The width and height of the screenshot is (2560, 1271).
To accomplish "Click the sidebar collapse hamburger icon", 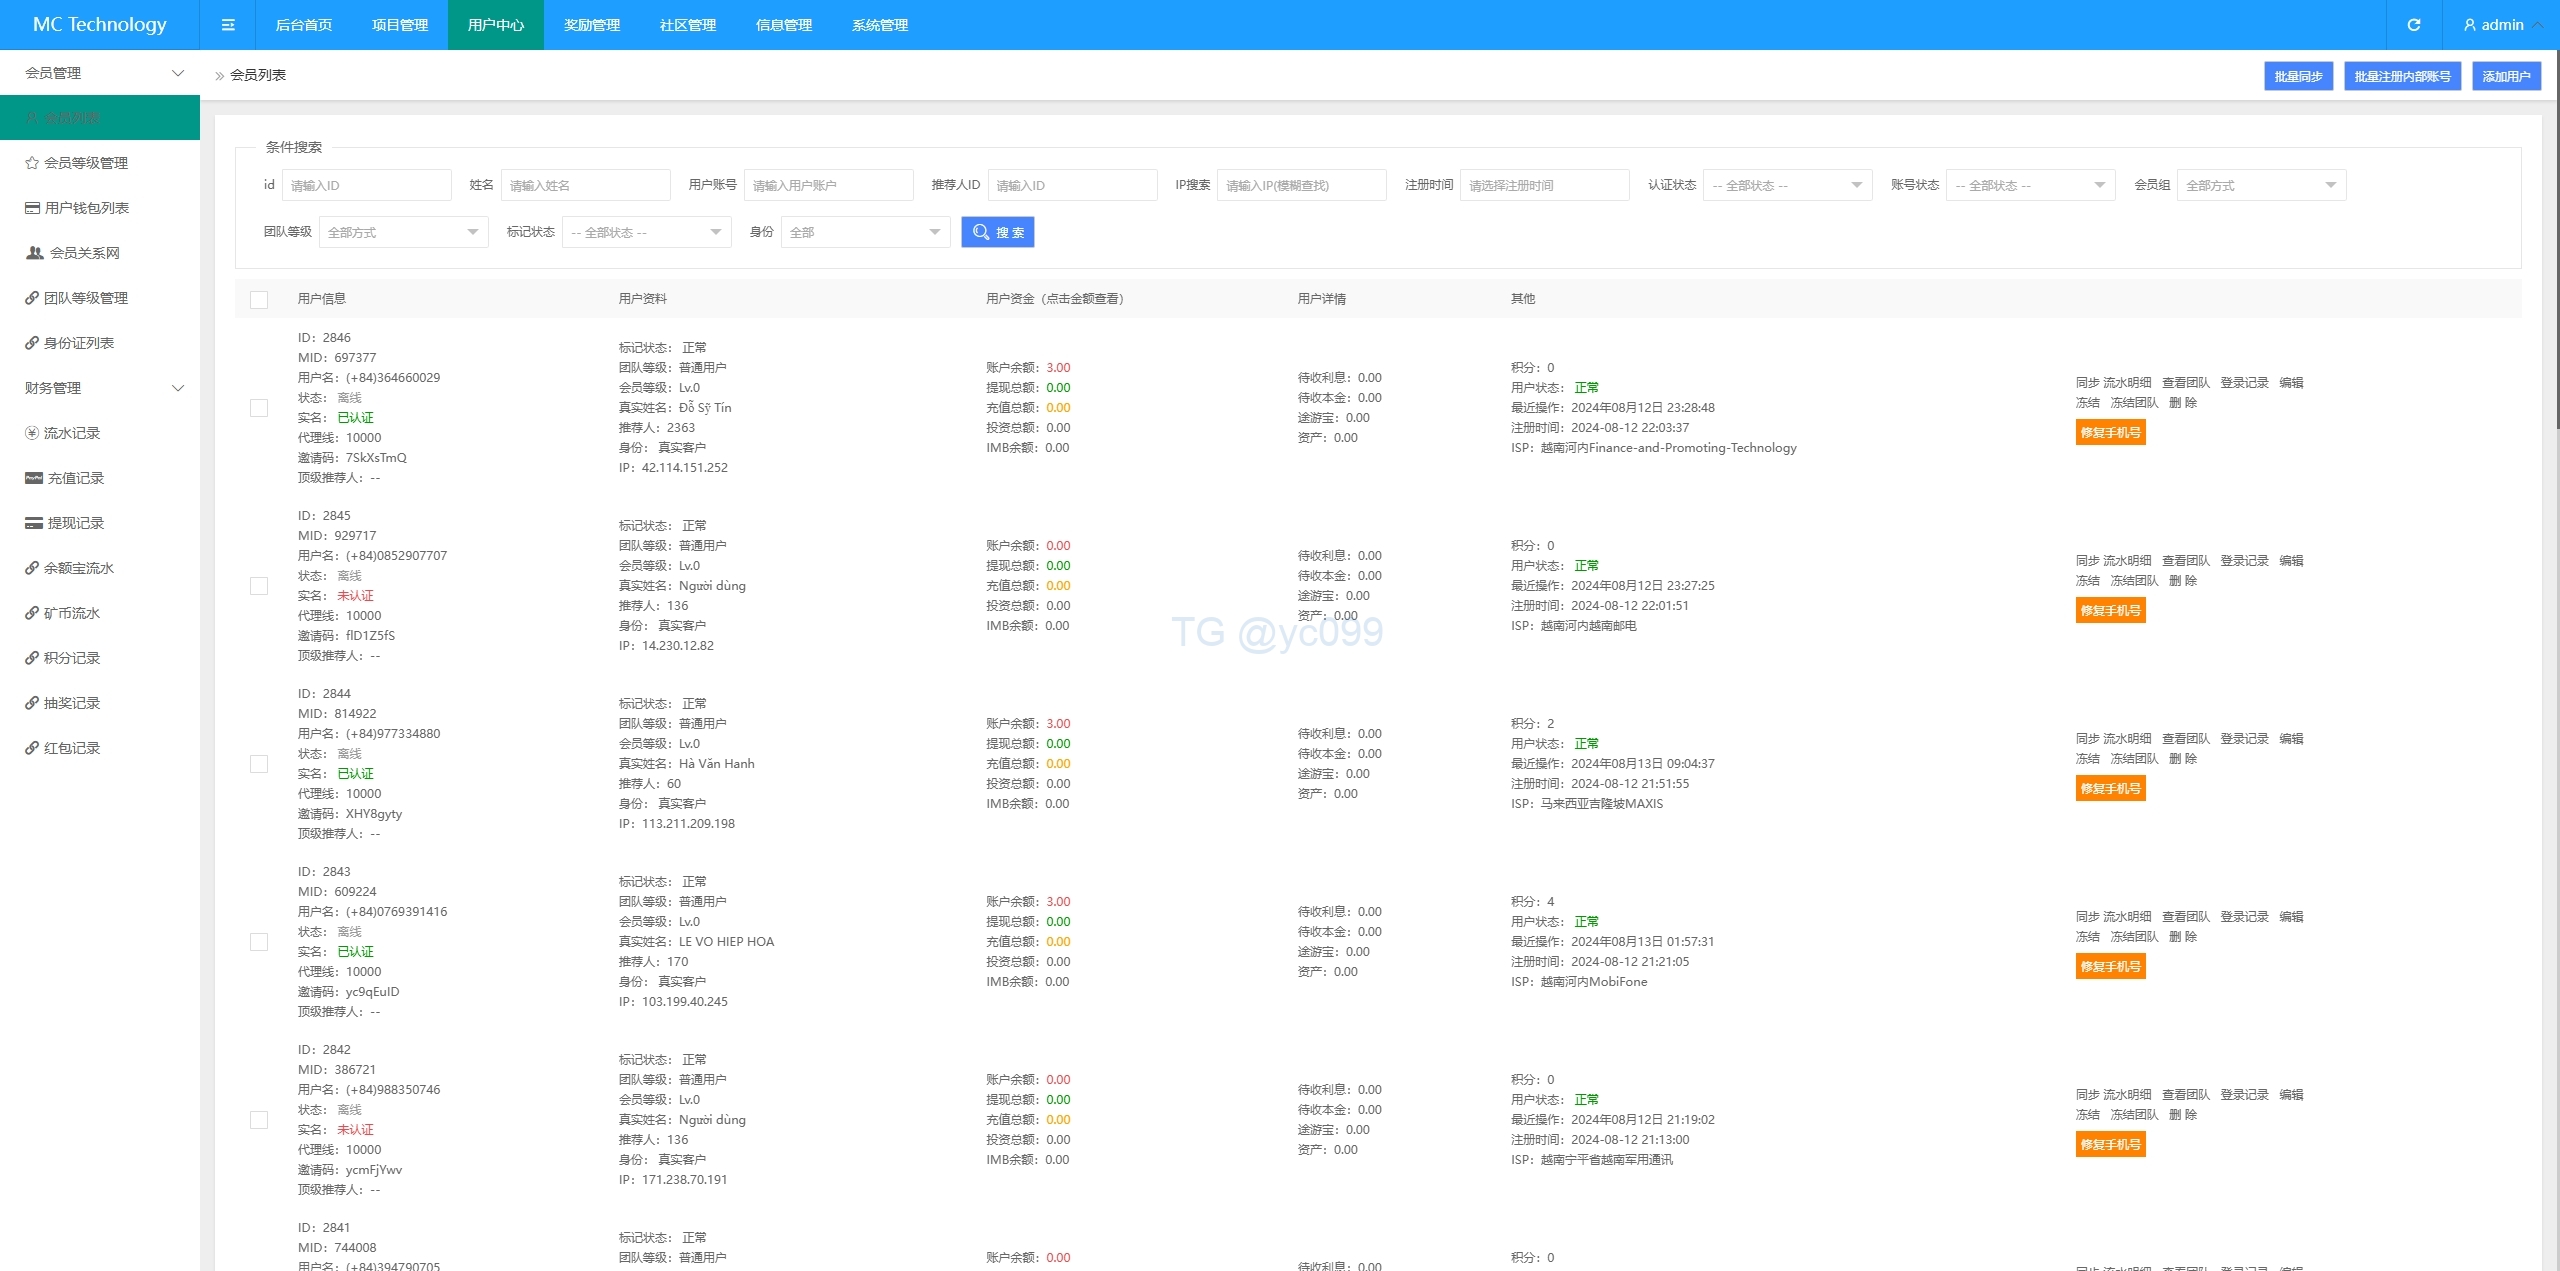I will click(228, 25).
